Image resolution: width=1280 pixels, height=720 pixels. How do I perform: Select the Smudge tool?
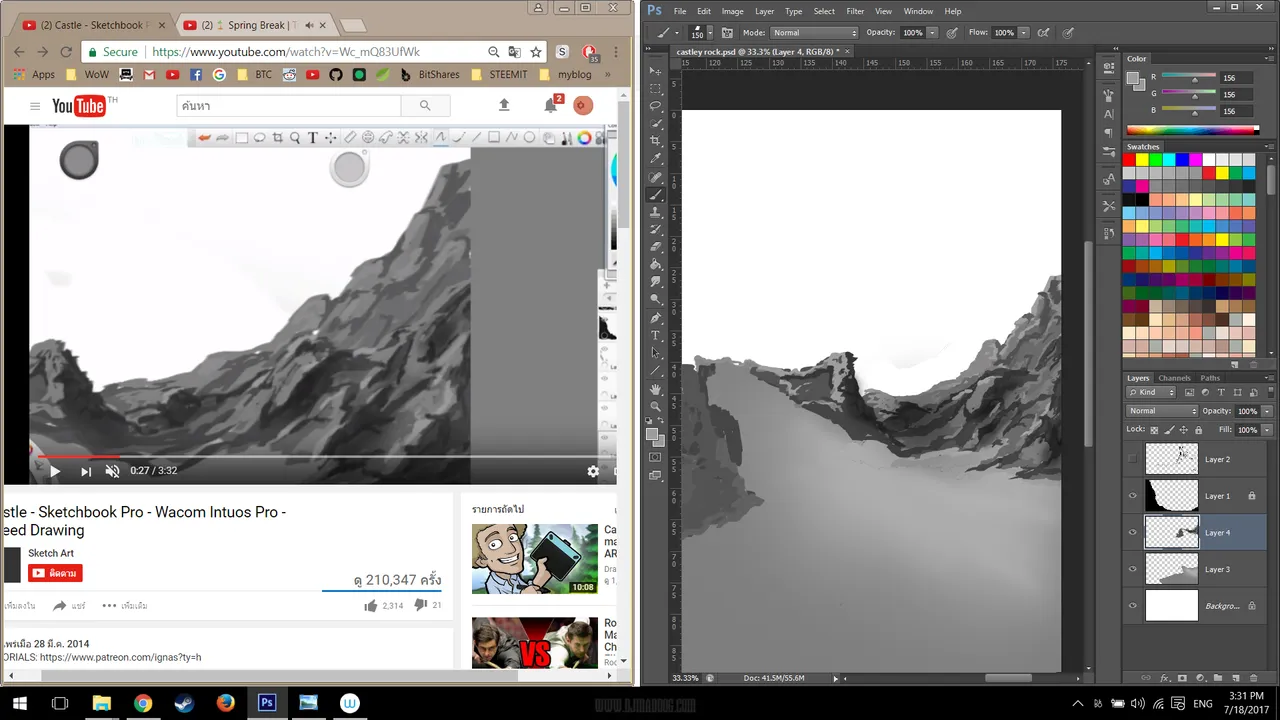(x=656, y=282)
